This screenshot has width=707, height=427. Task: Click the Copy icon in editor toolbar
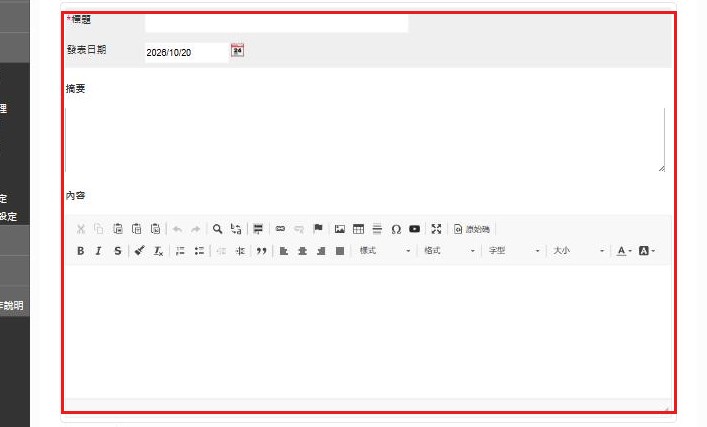(99, 229)
